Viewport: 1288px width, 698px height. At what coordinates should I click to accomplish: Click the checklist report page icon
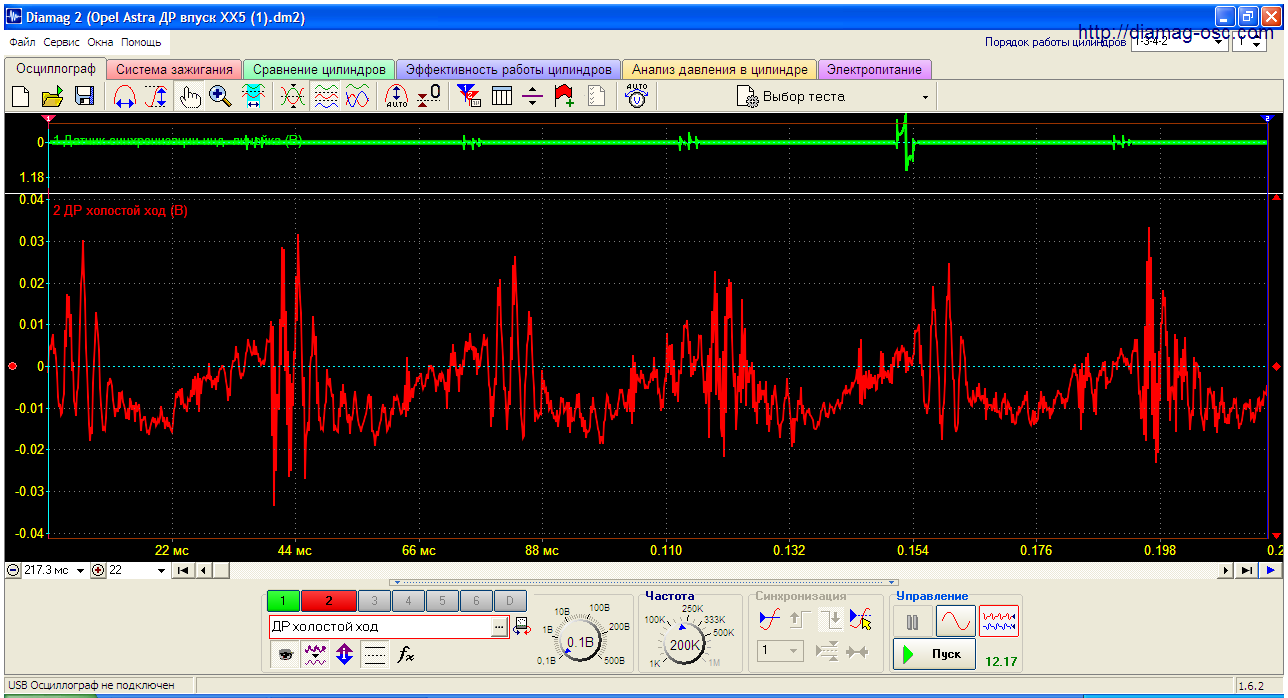coord(597,97)
